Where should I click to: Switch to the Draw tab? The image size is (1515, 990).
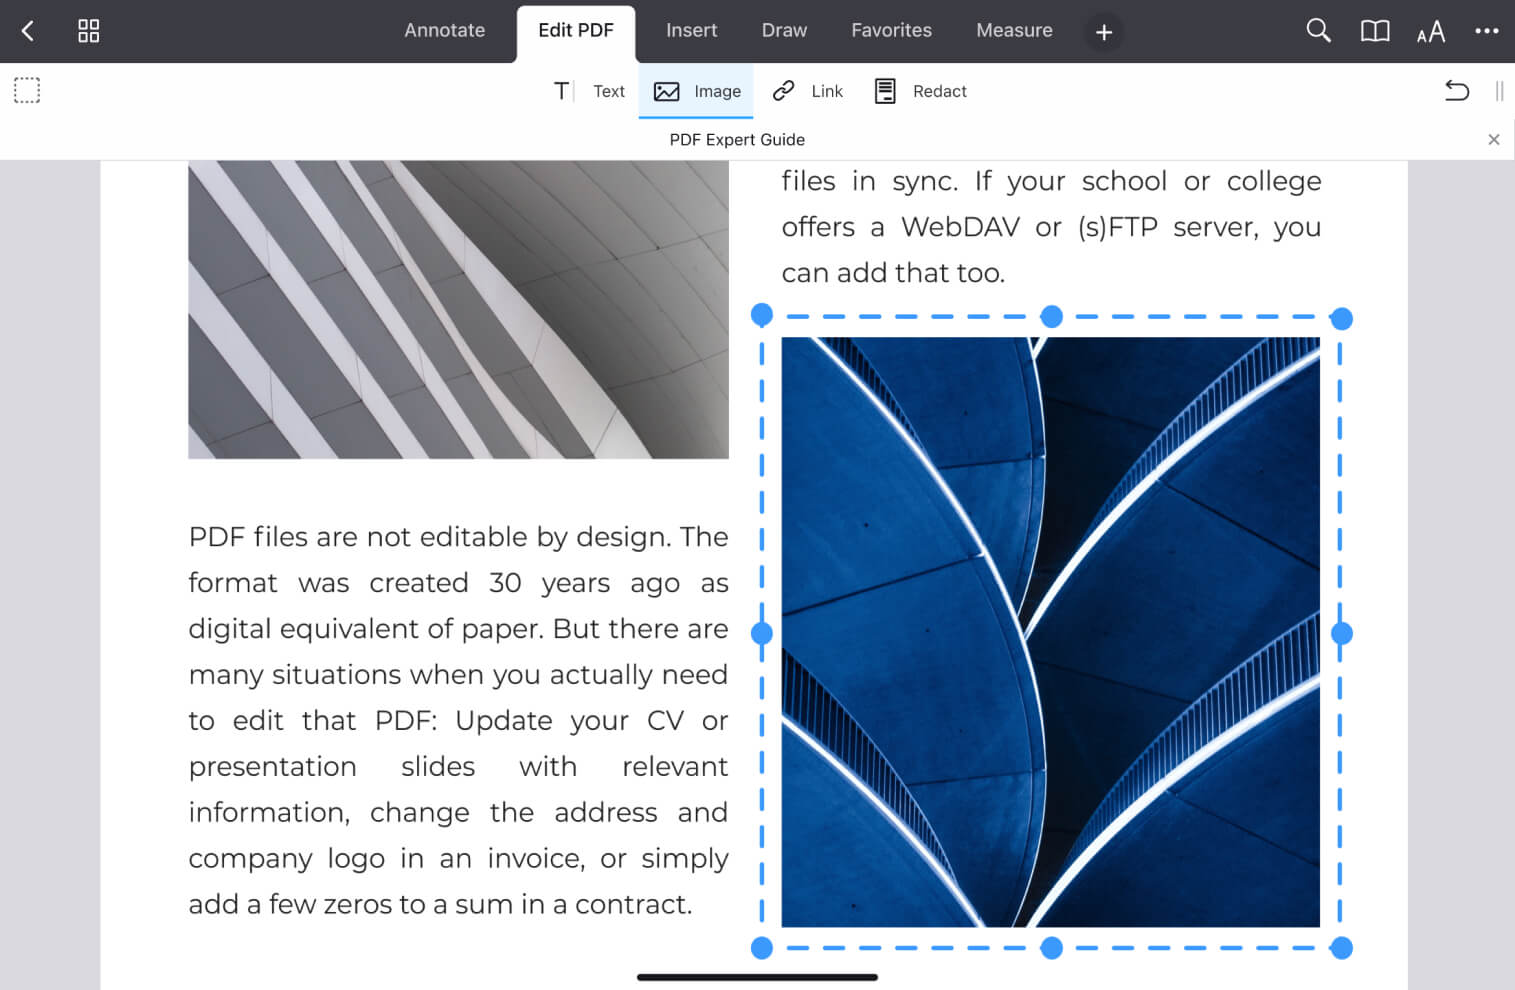coord(784,31)
